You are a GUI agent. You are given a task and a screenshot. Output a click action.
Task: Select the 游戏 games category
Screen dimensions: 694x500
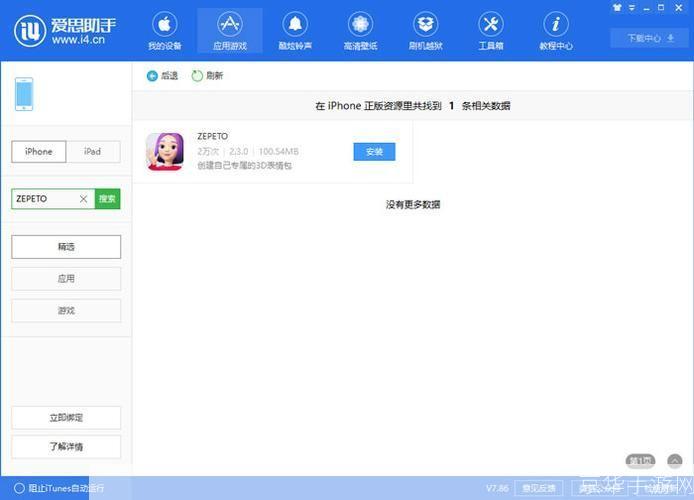coord(66,311)
